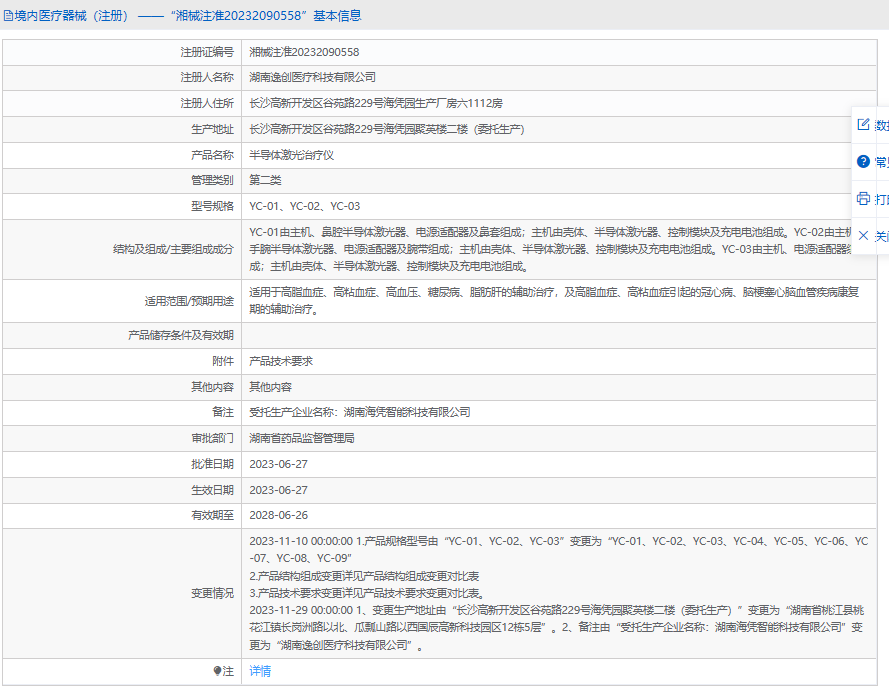Click the 批准日期 row's 2023-06-27 value
Screen dimensions: 889x687
point(278,464)
